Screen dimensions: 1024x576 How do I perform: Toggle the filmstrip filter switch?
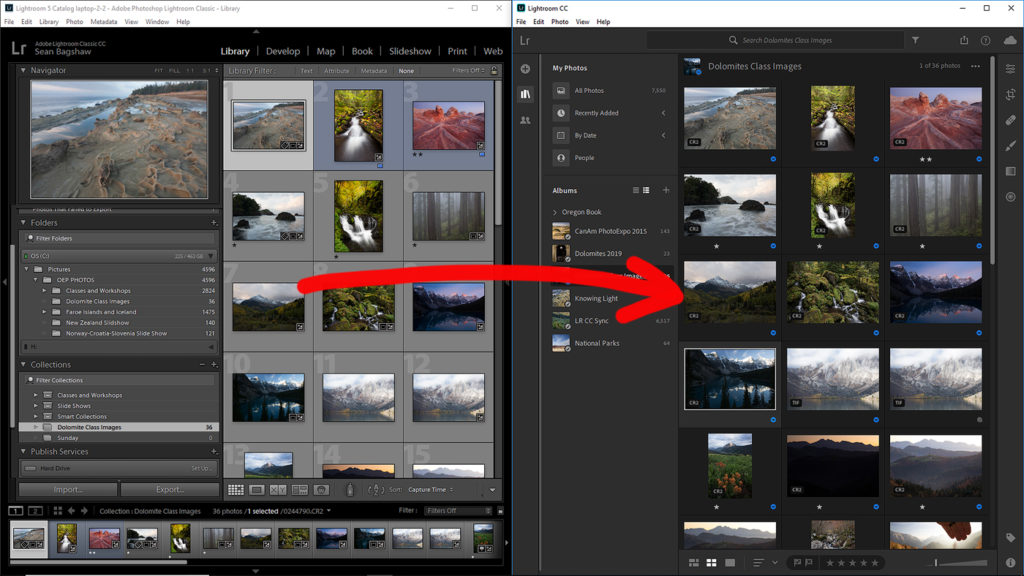[x=500, y=511]
